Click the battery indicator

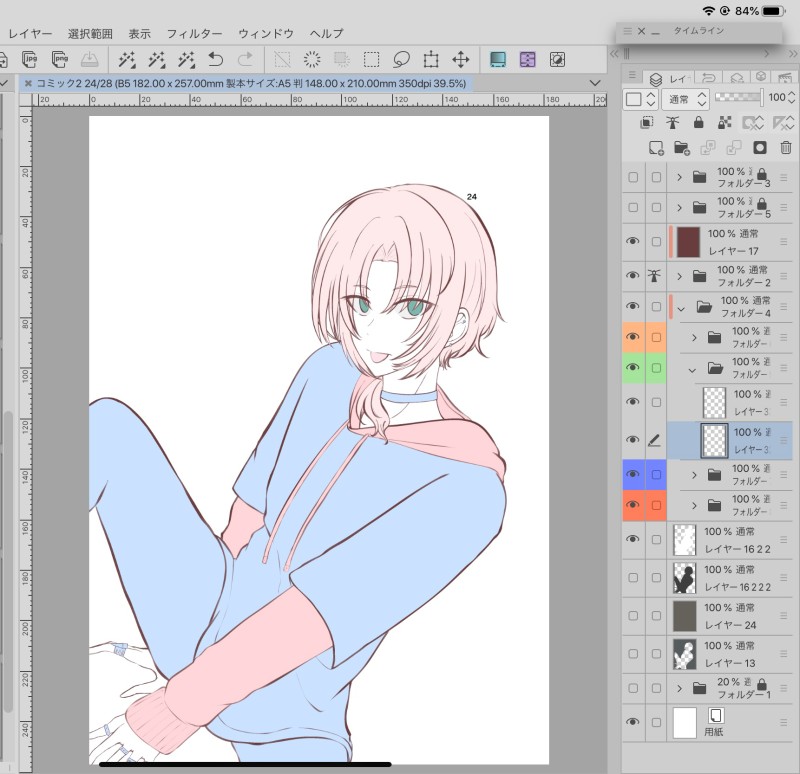pyautogui.click(x=773, y=11)
